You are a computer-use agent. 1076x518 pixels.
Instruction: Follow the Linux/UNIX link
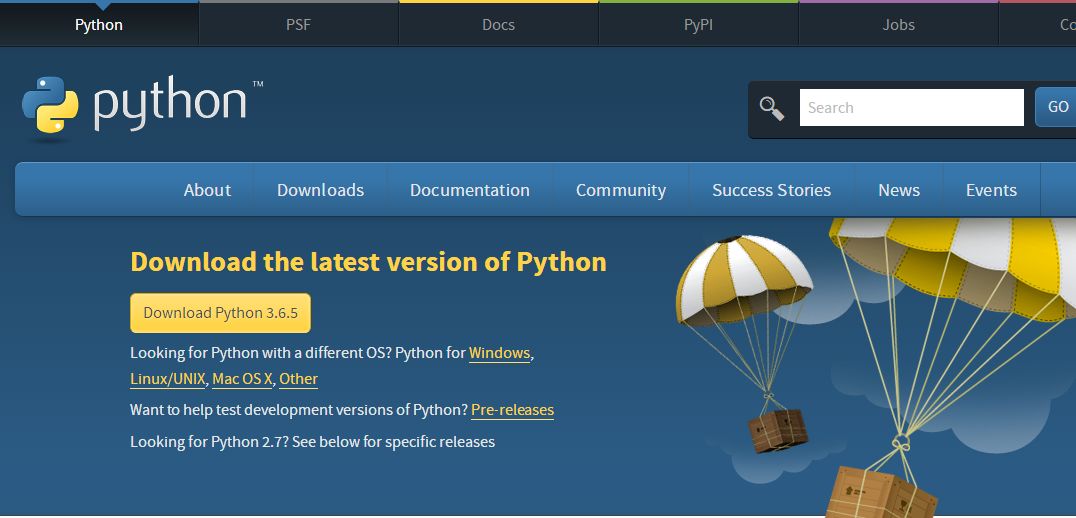pyautogui.click(x=167, y=379)
